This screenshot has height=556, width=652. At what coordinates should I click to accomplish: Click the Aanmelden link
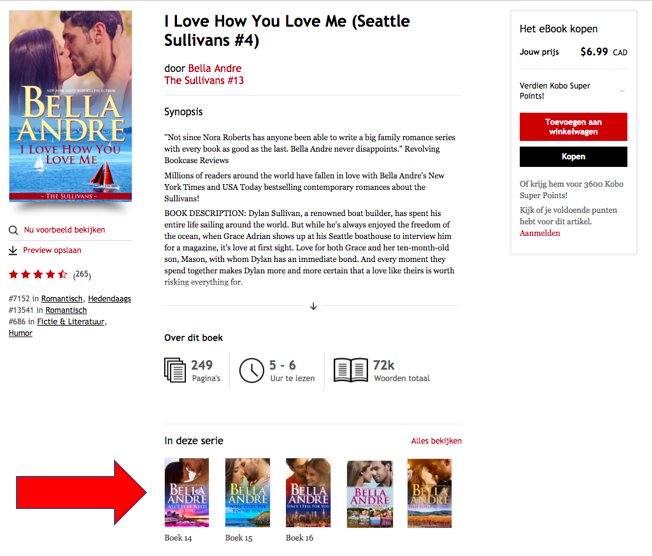click(x=540, y=233)
